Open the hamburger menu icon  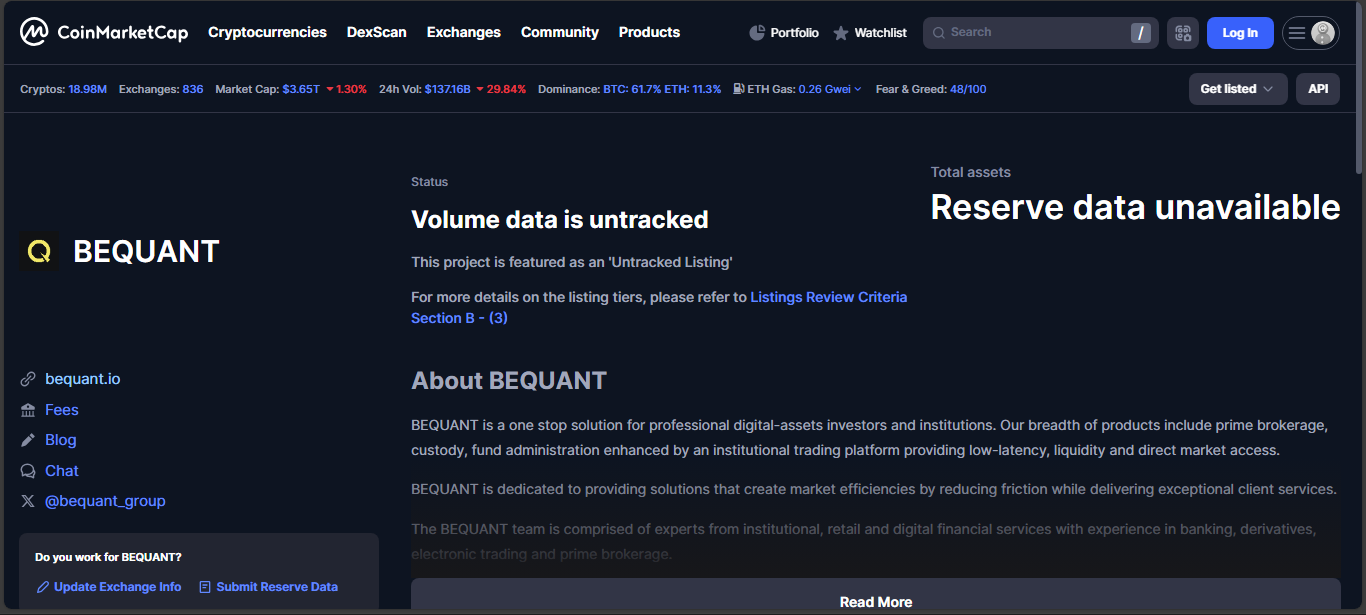(x=1297, y=33)
